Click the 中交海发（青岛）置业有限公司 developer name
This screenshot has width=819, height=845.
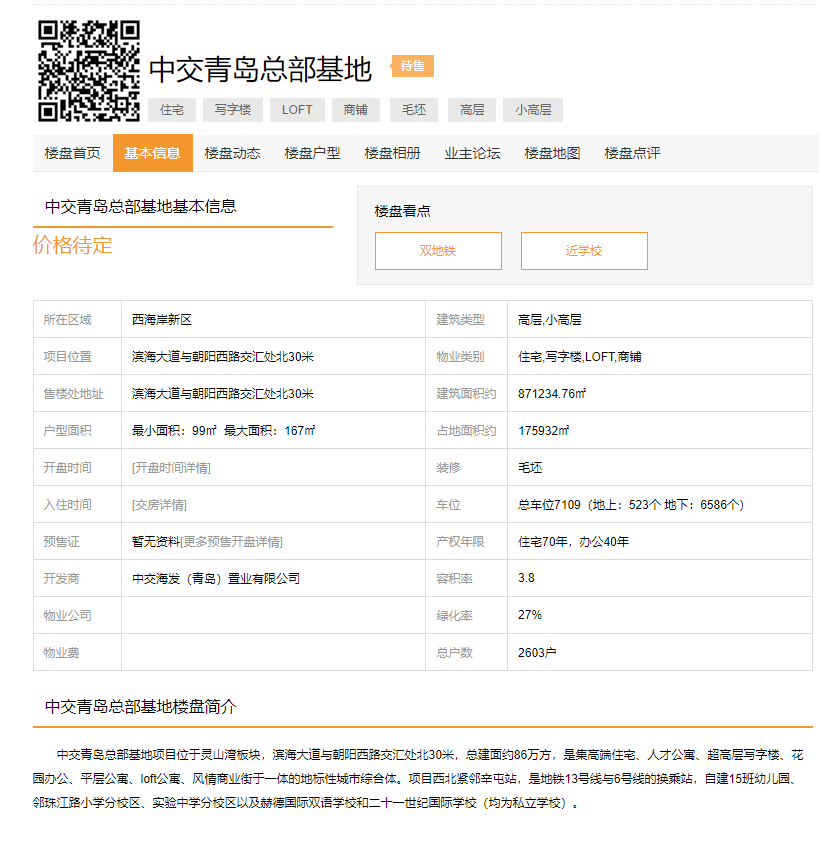(x=216, y=579)
